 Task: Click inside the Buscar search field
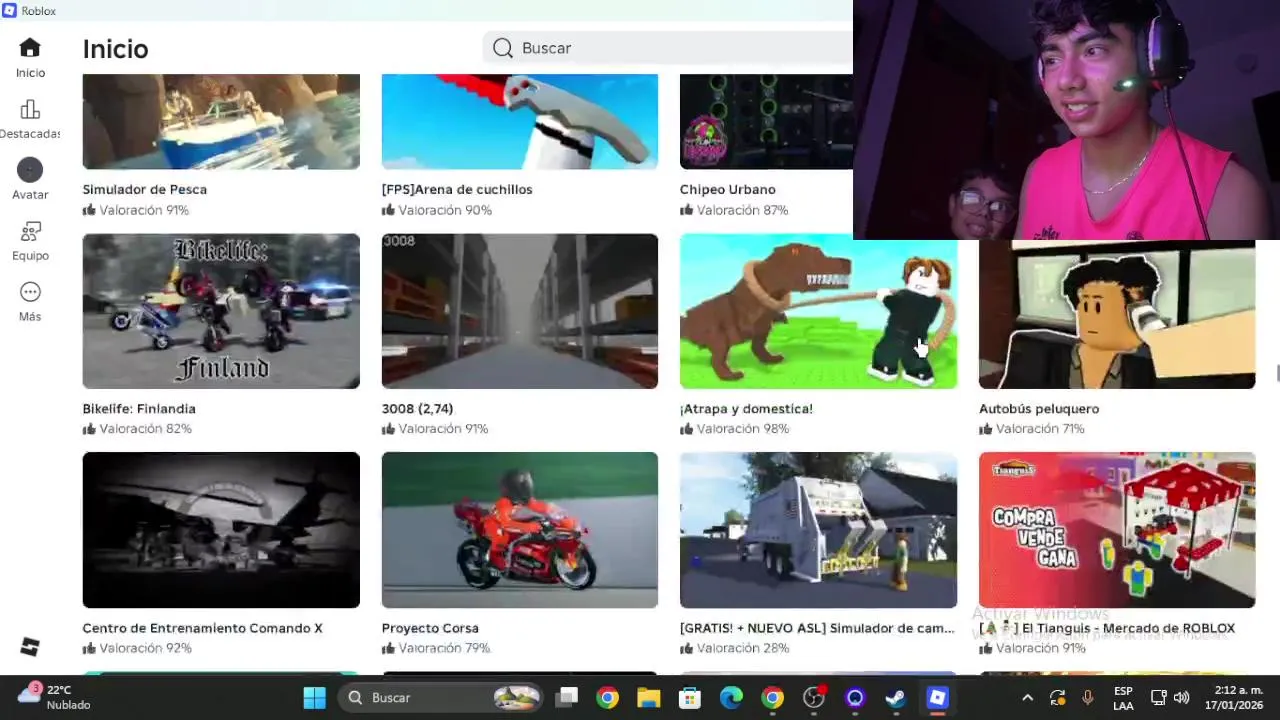[668, 48]
